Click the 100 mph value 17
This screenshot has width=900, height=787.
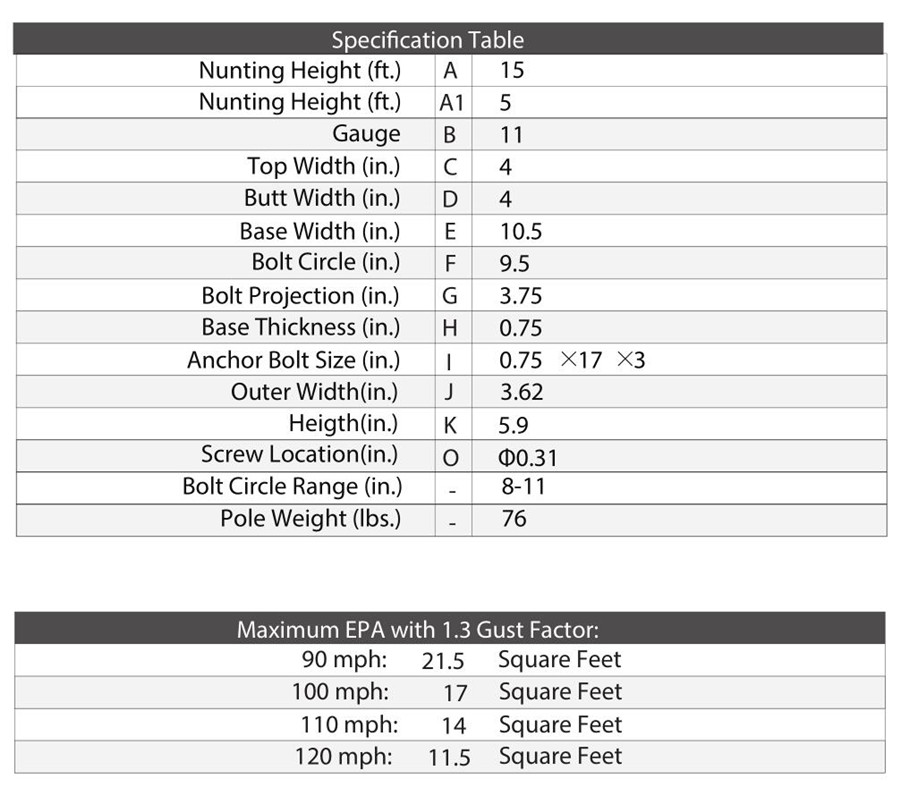455,693
